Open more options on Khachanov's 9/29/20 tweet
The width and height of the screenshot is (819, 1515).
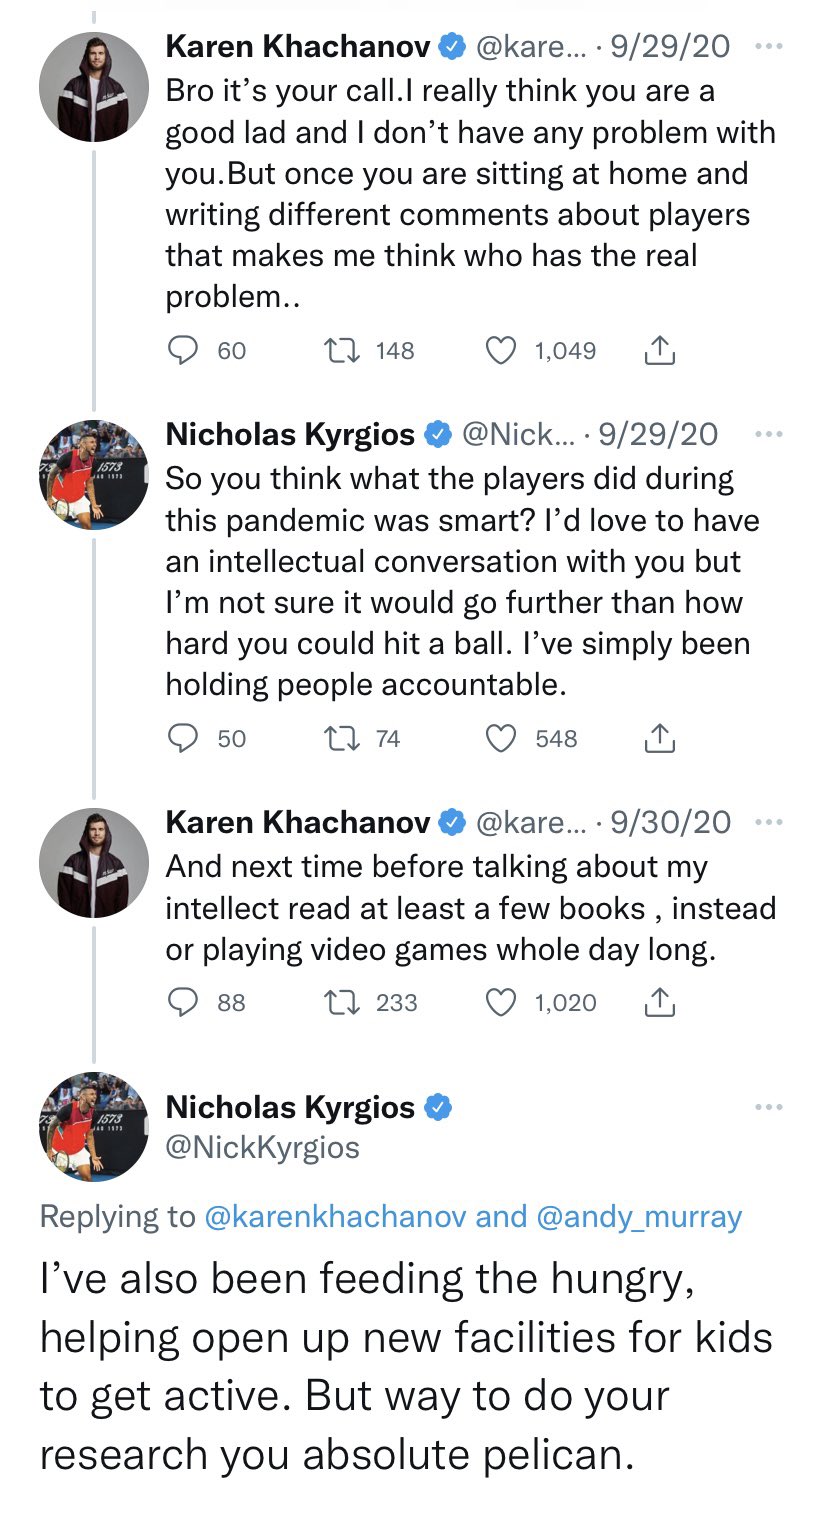click(x=768, y=46)
